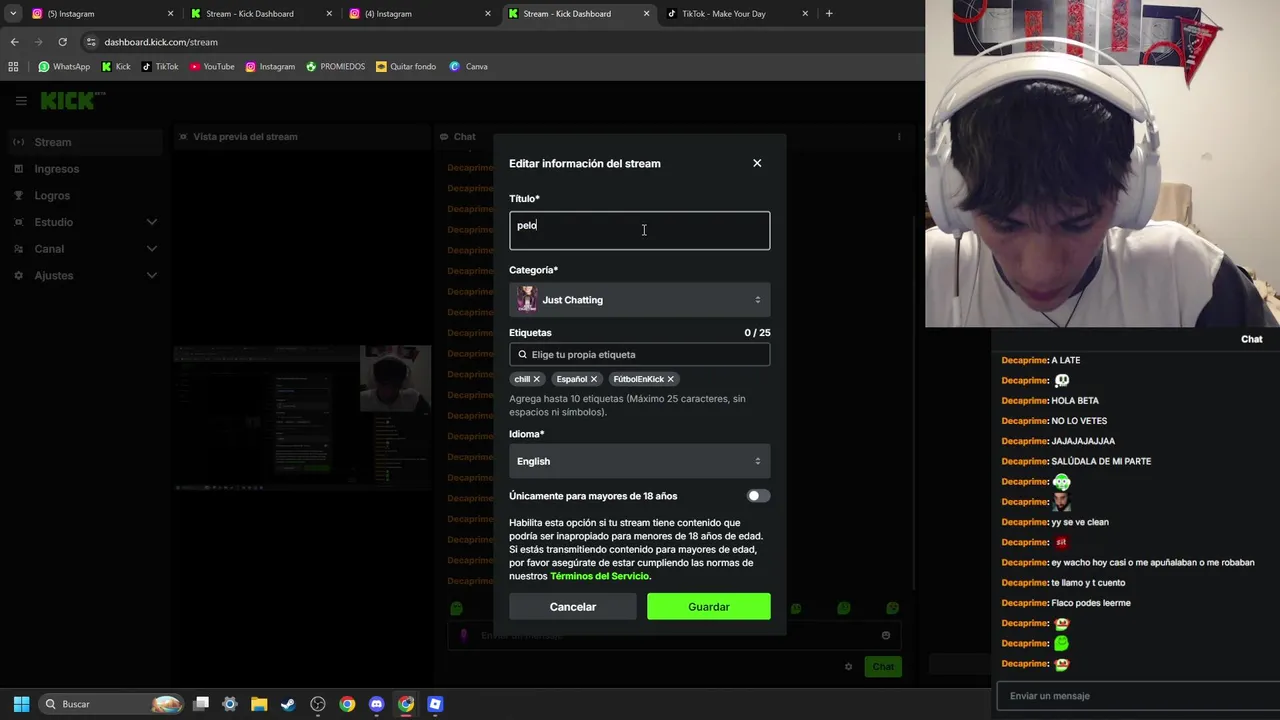Image resolution: width=1280 pixels, height=720 pixels.
Task: Reload the current page
Action: pyautogui.click(x=62, y=42)
